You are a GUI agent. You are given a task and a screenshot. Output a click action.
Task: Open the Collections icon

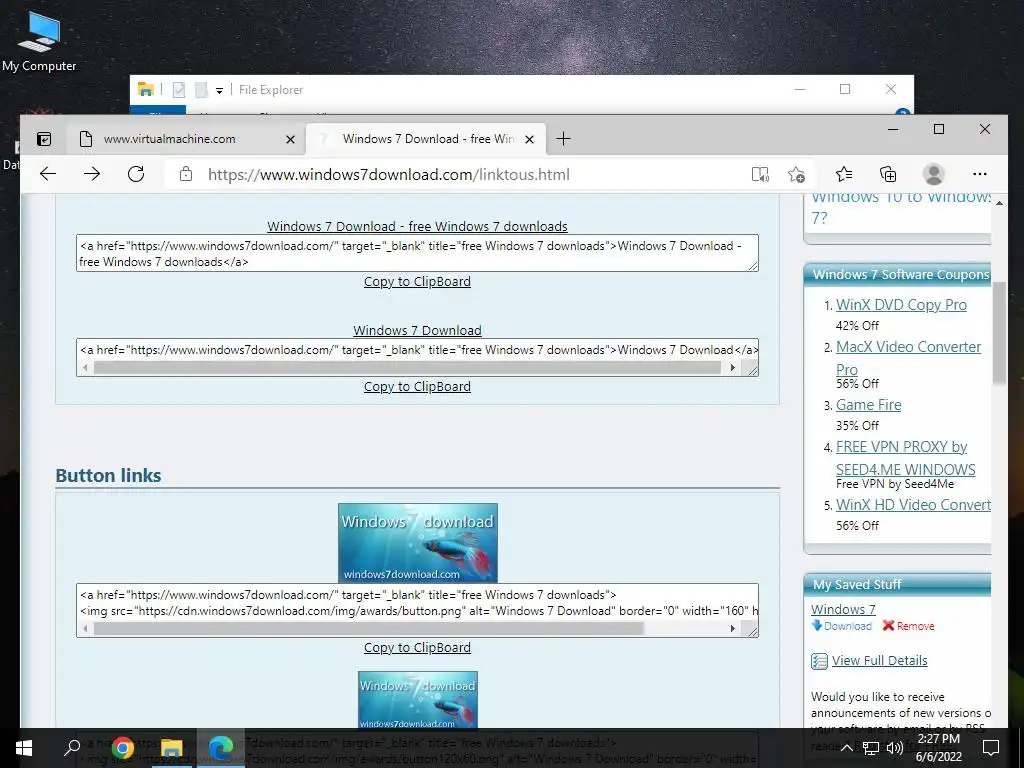point(888,174)
